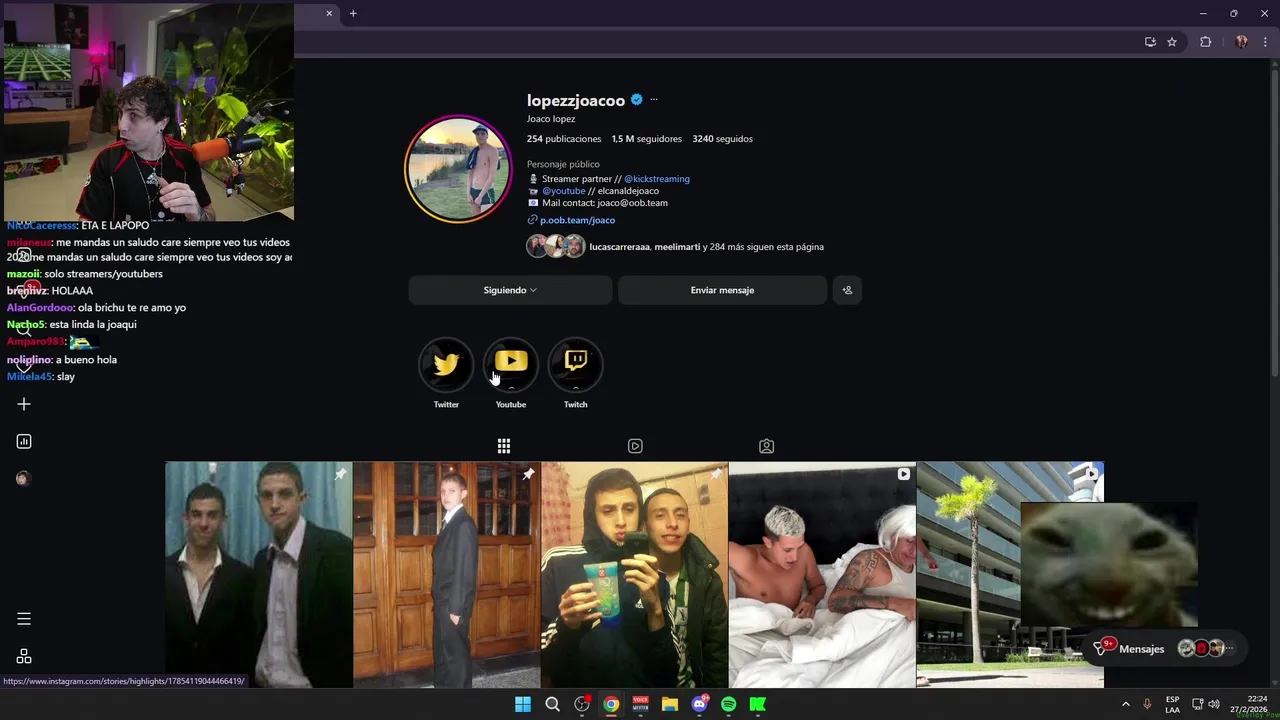Click chat username mazoii
Image resolution: width=1280 pixels, height=720 pixels.
(x=23, y=274)
